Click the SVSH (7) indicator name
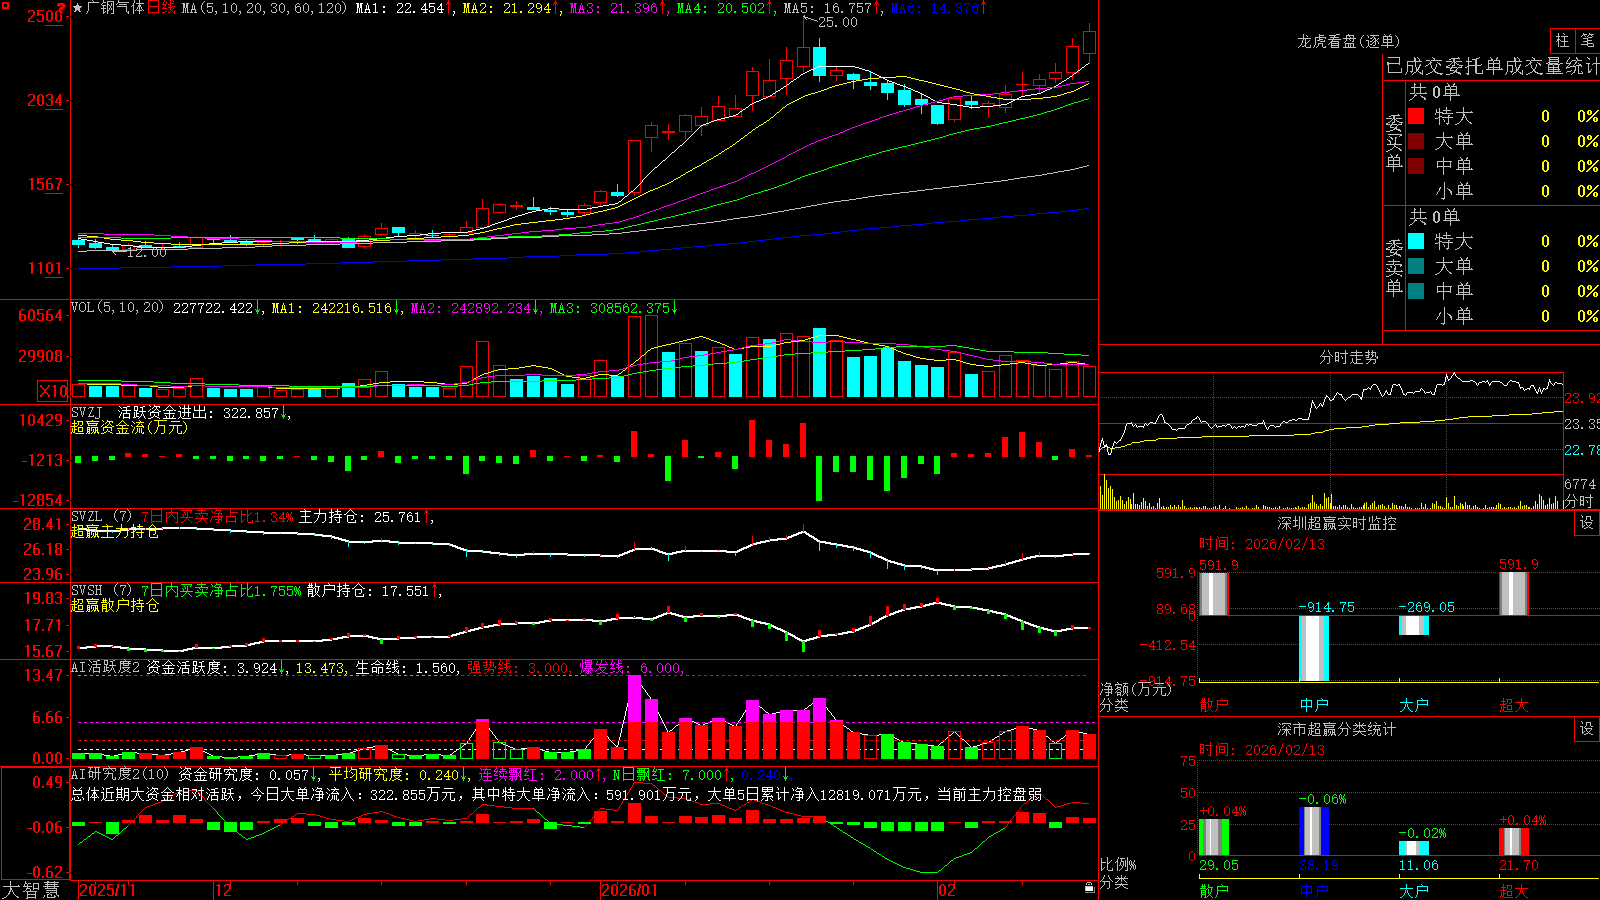The width and height of the screenshot is (1600, 900). 101,591
